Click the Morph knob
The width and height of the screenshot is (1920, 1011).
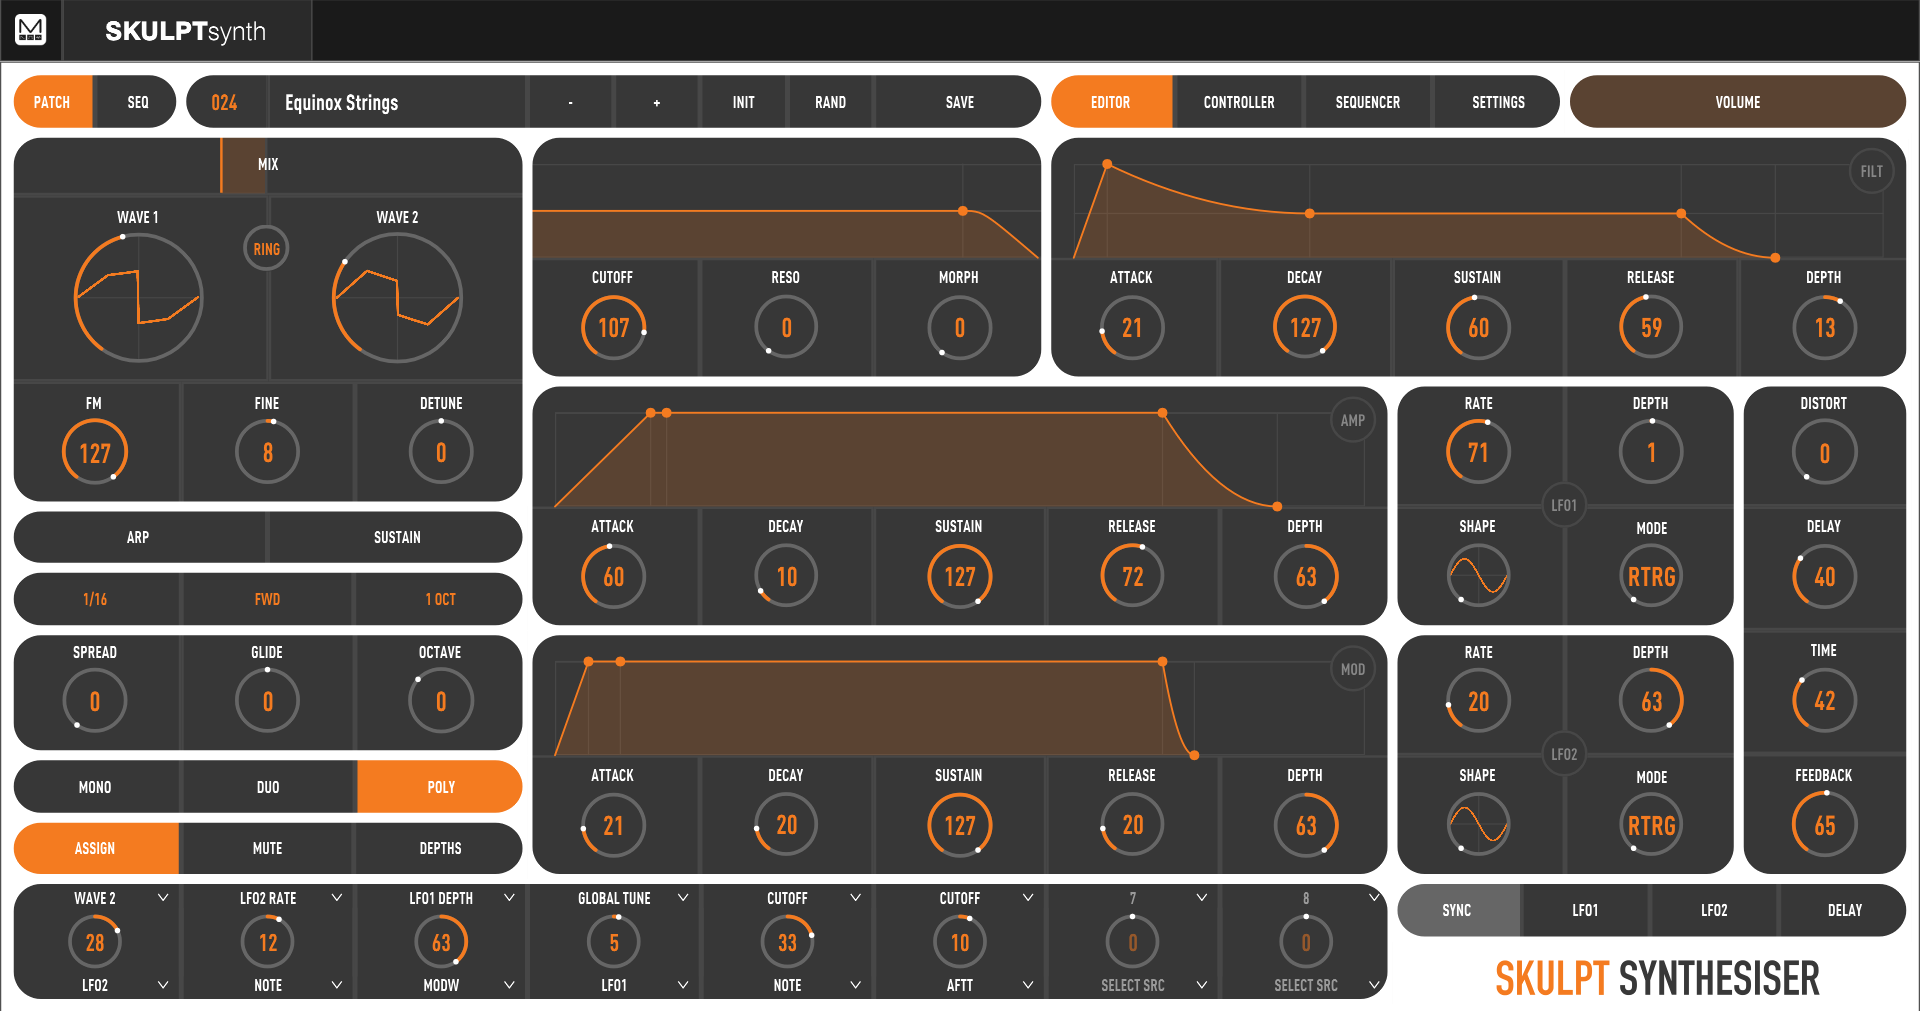tap(959, 328)
